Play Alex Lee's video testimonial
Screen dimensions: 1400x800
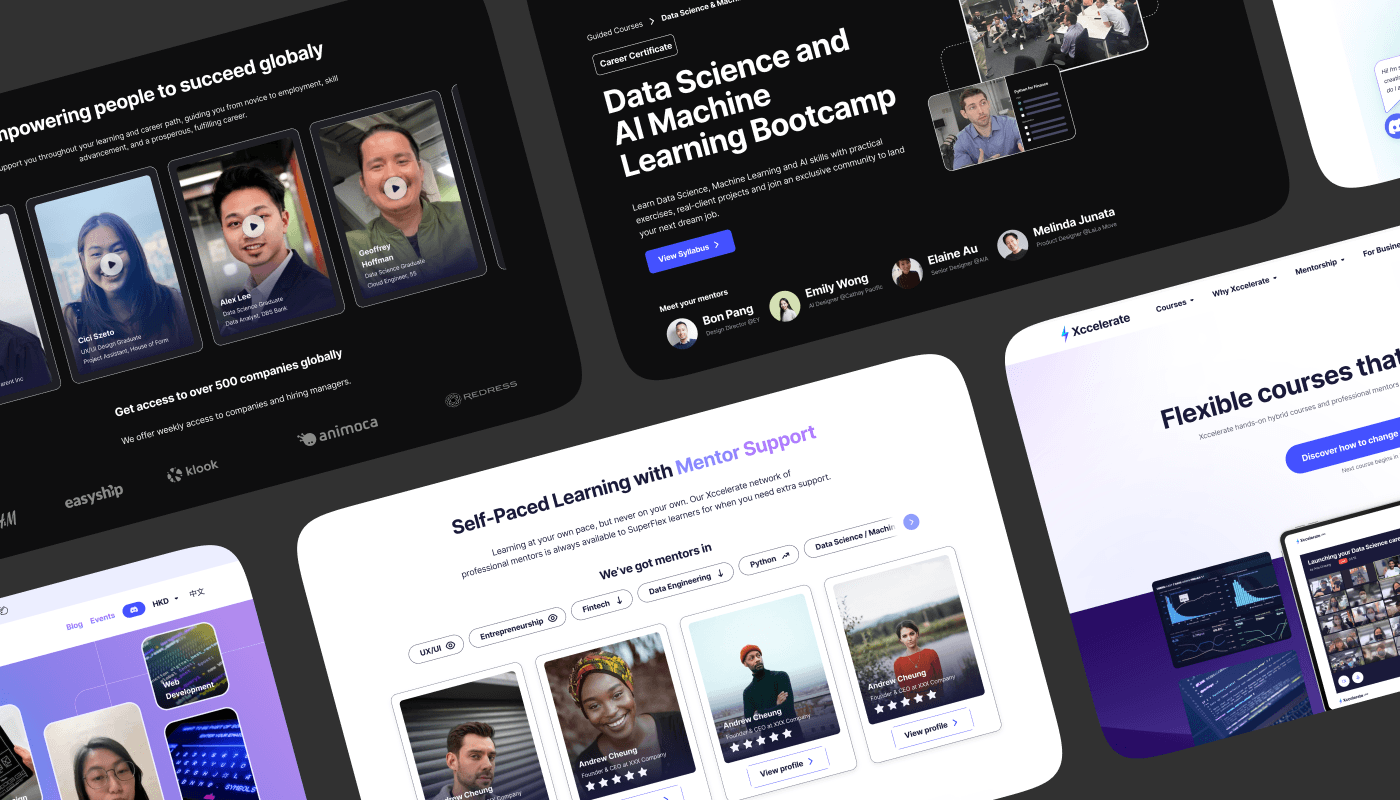click(253, 226)
